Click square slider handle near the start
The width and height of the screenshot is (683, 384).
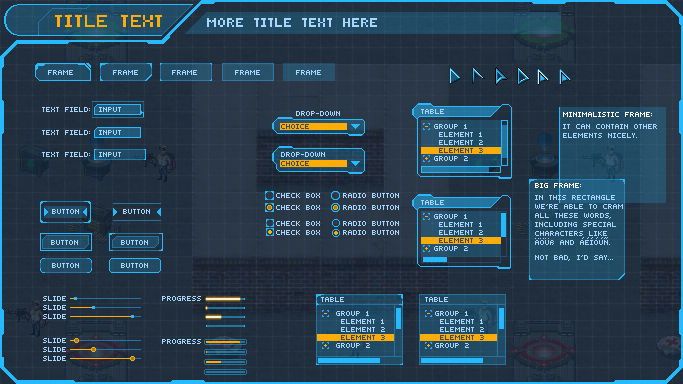75,299
